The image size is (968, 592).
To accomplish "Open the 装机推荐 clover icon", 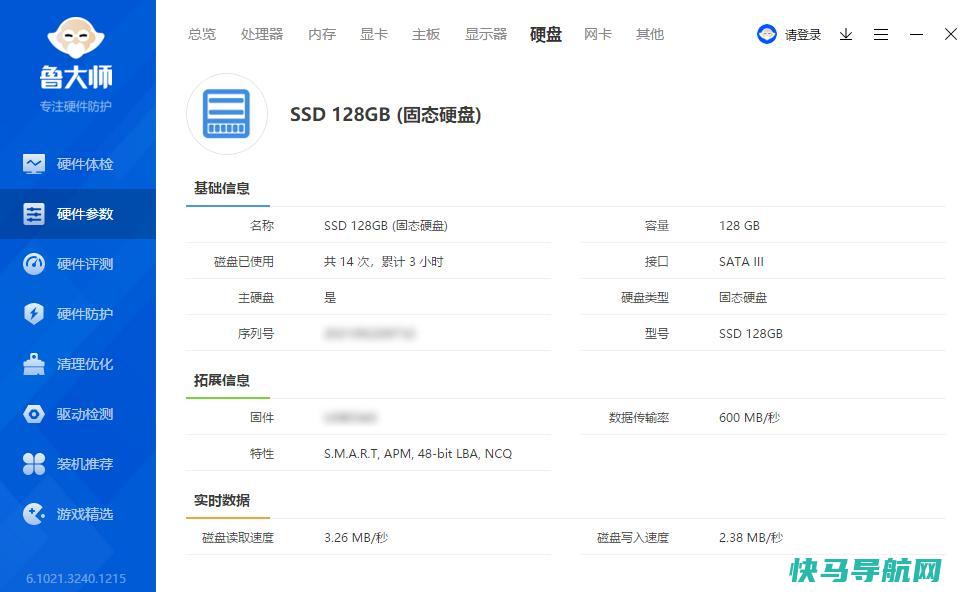I will pyautogui.click(x=34, y=464).
